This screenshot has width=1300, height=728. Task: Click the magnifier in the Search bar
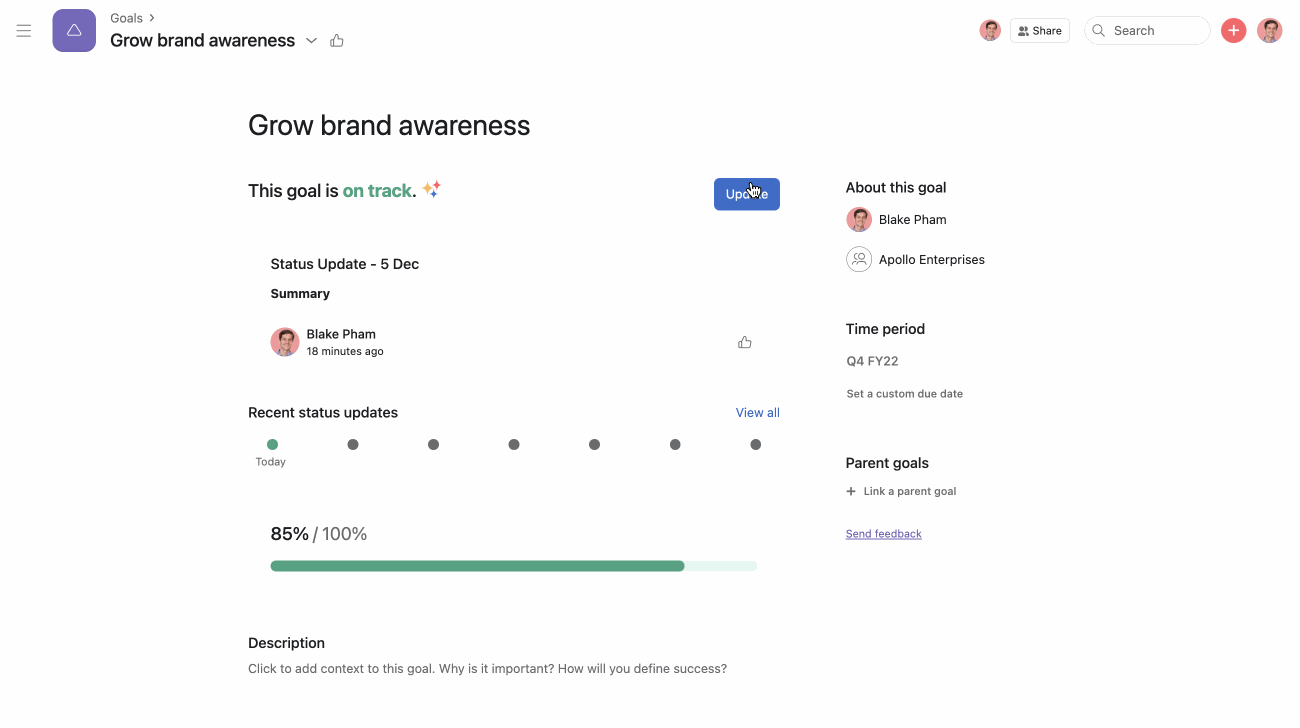(x=1098, y=30)
